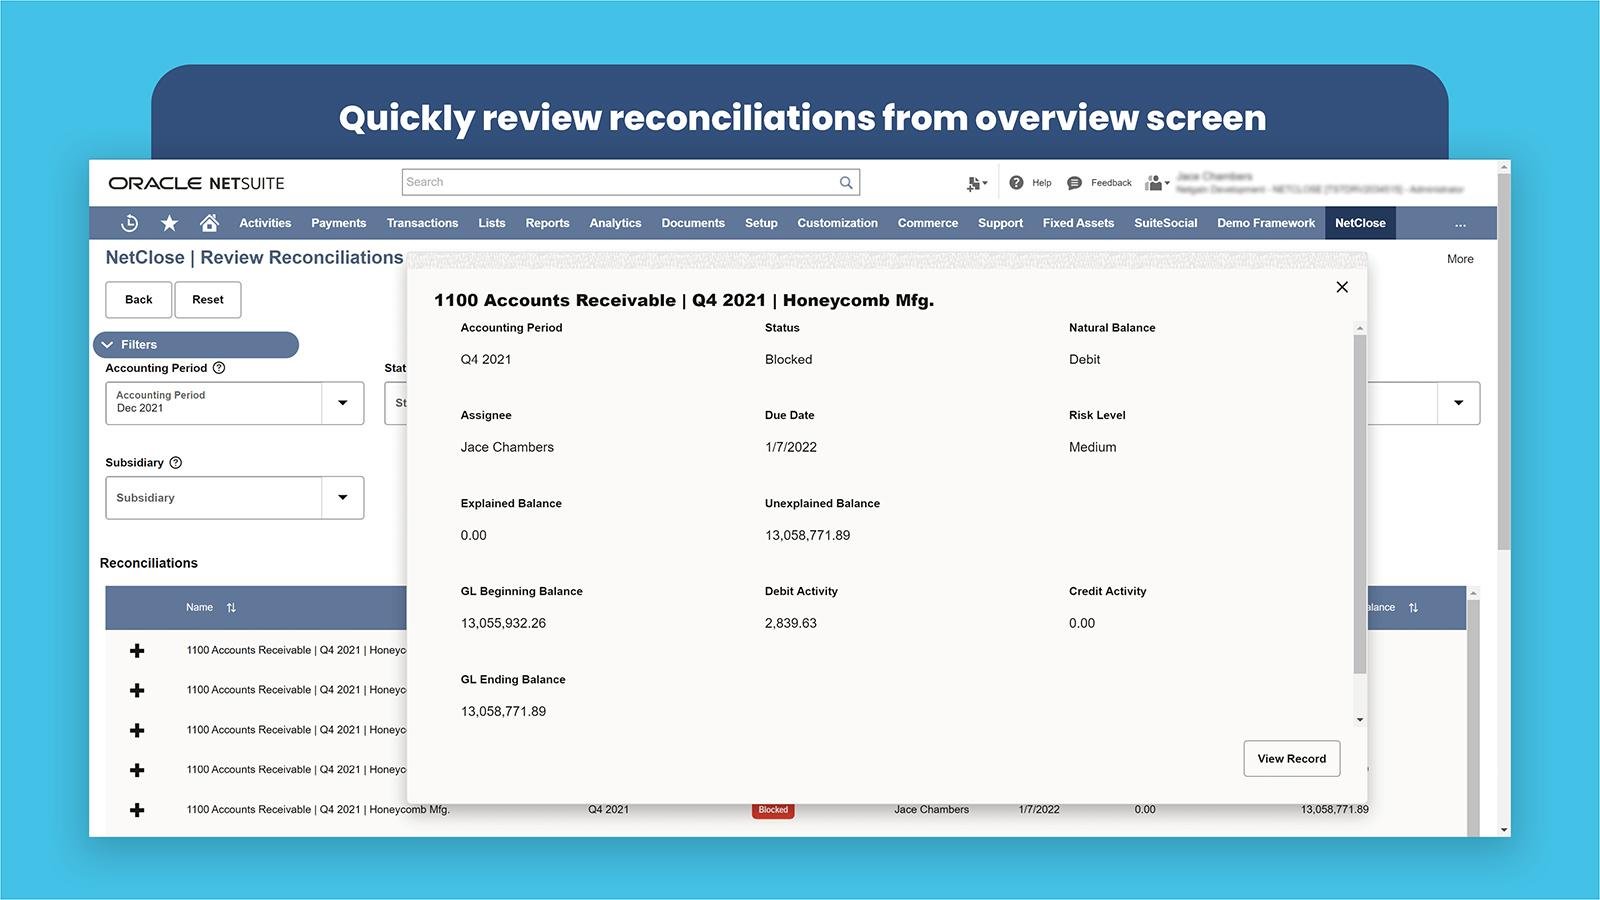Expand the first reconciliation row plus

[137, 651]
